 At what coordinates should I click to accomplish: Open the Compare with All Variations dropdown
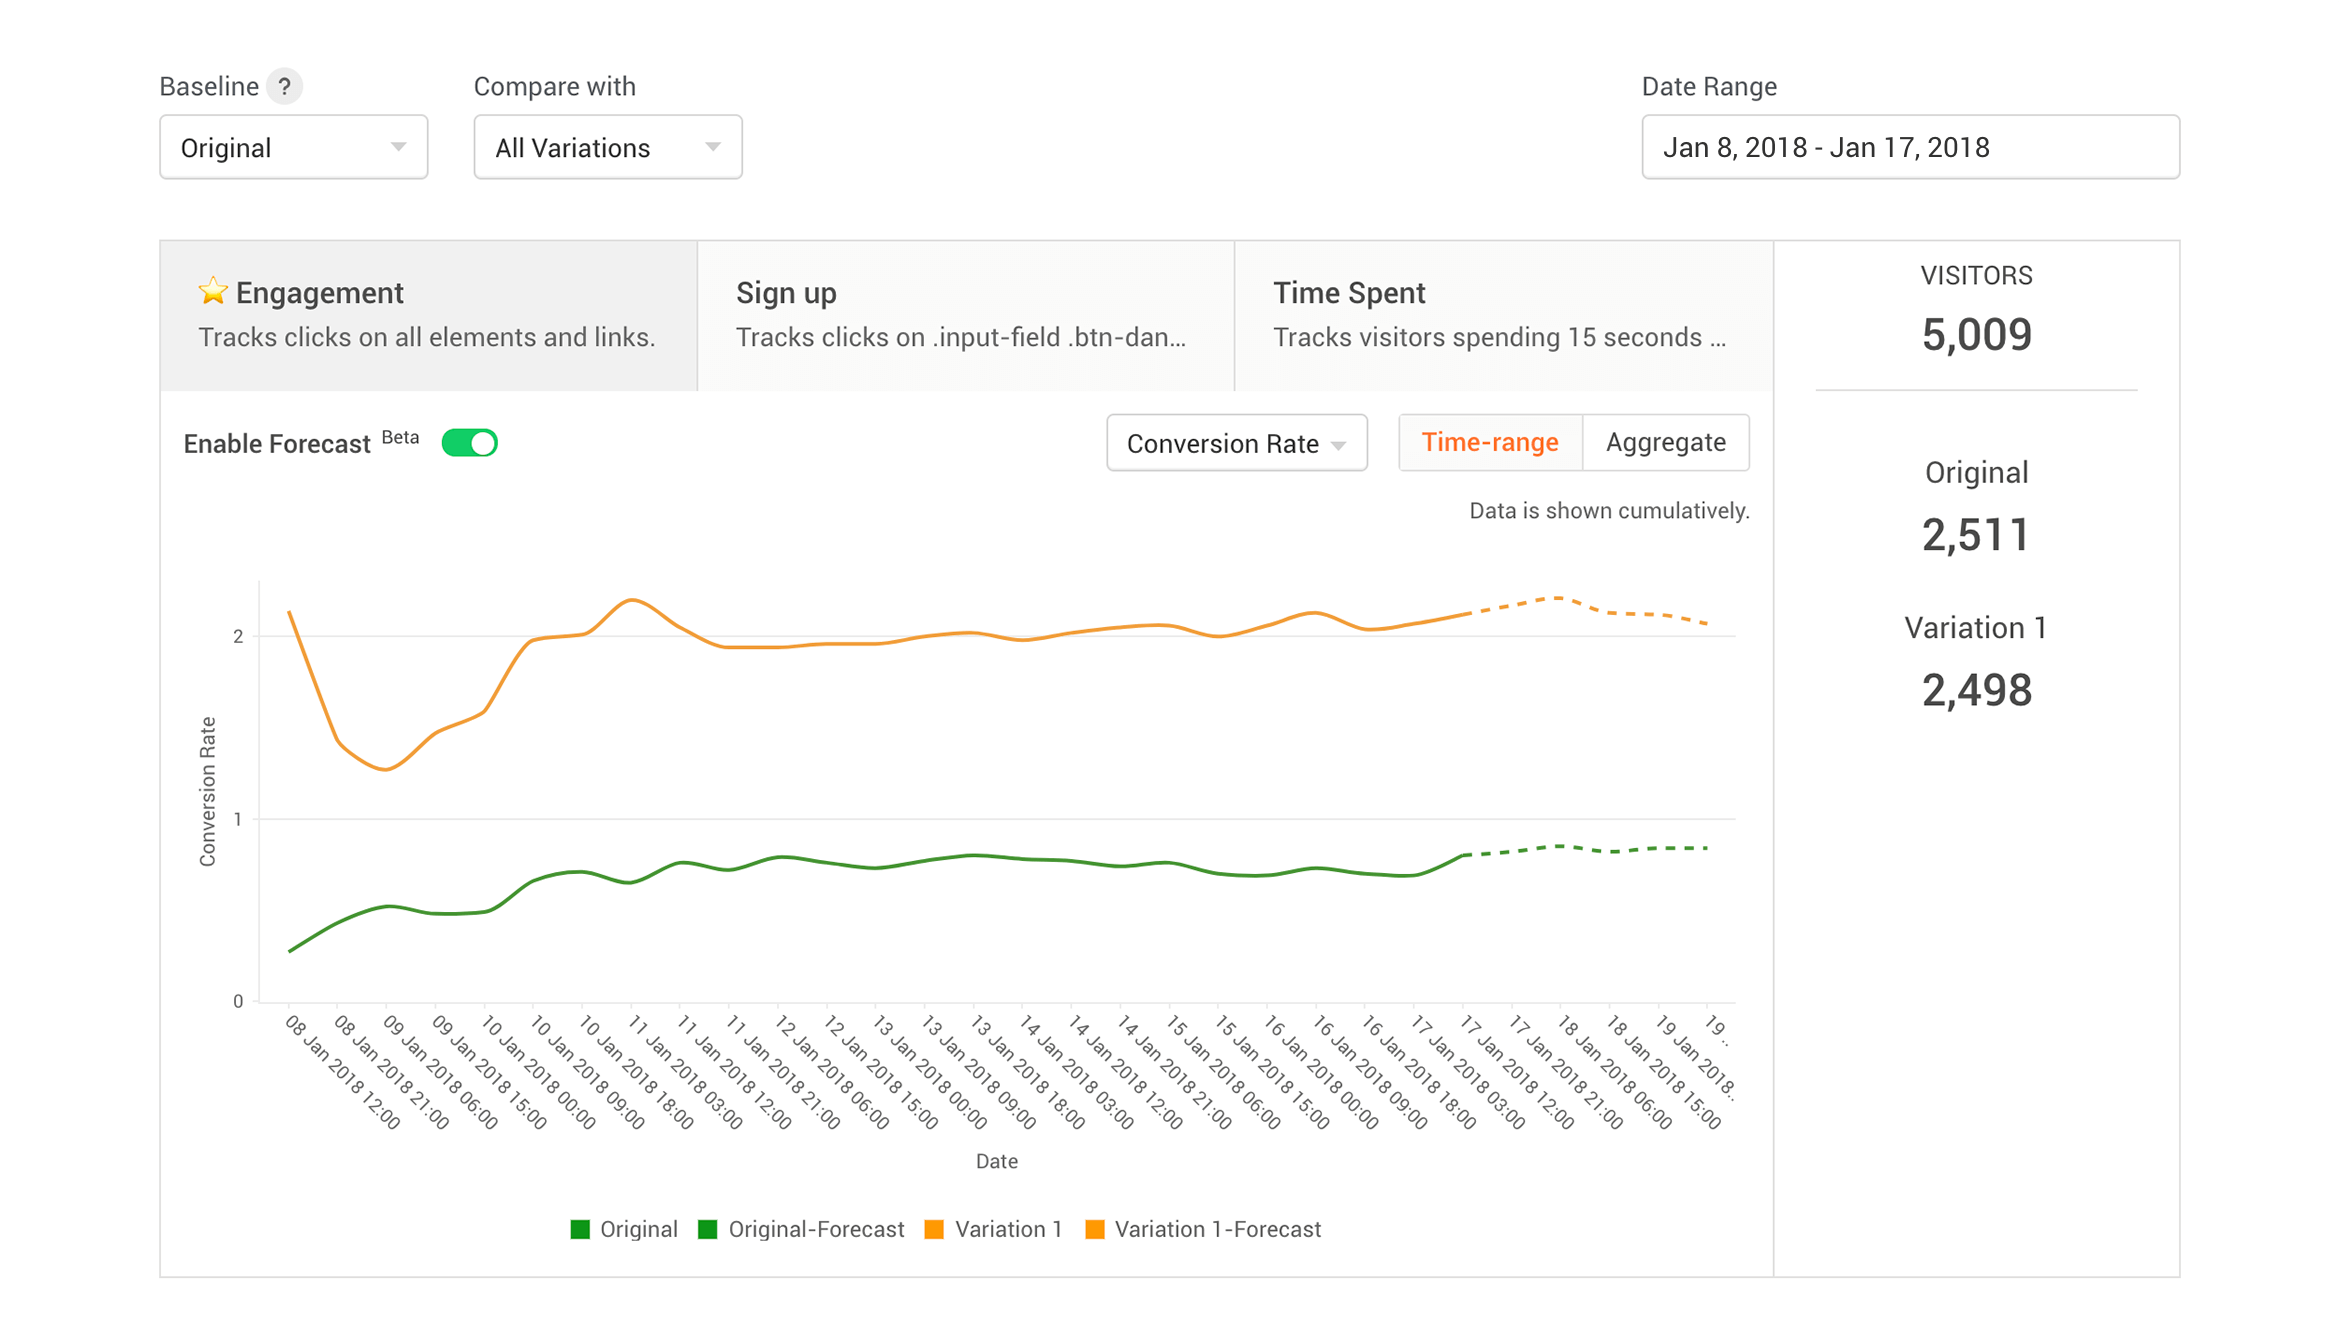tap(607, 147)
